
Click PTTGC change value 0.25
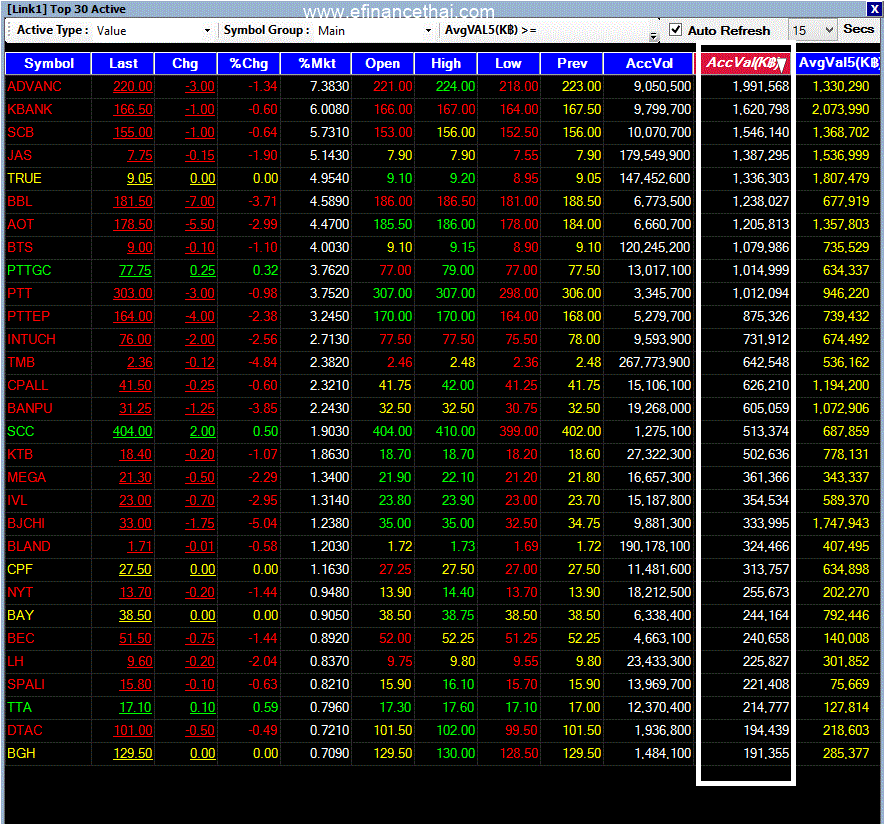202,270
